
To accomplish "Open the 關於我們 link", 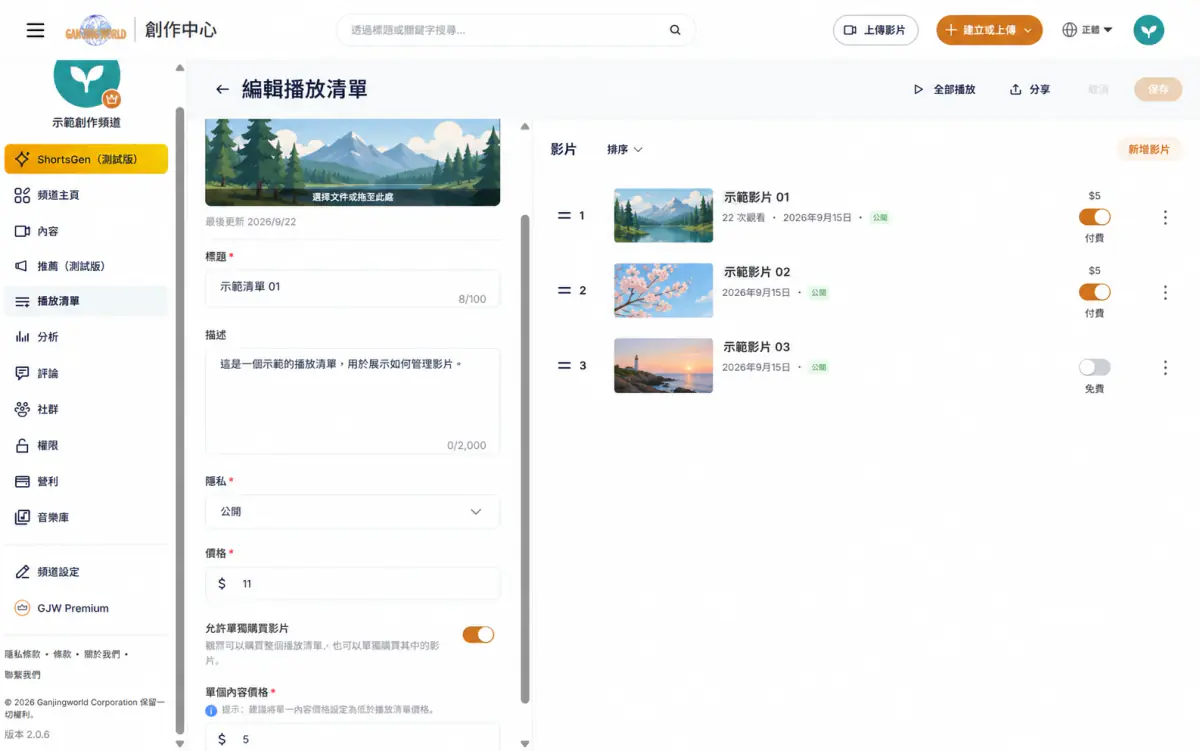I will coord(102,654).
